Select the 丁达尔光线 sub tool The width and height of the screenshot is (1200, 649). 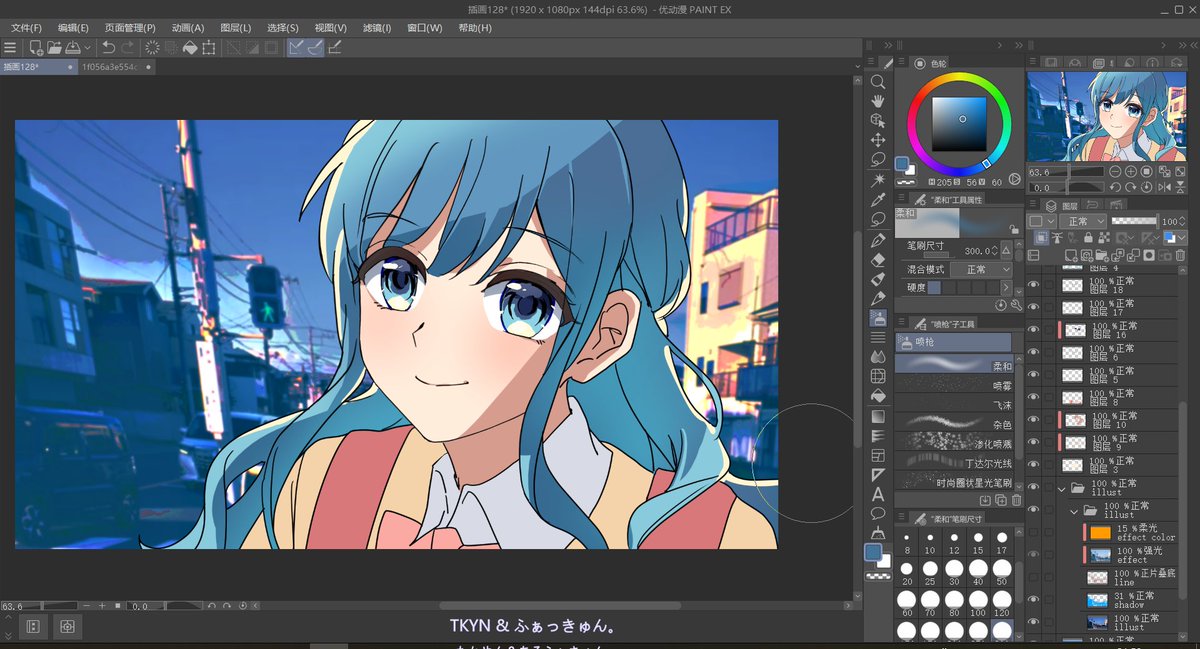pos(953,461)
